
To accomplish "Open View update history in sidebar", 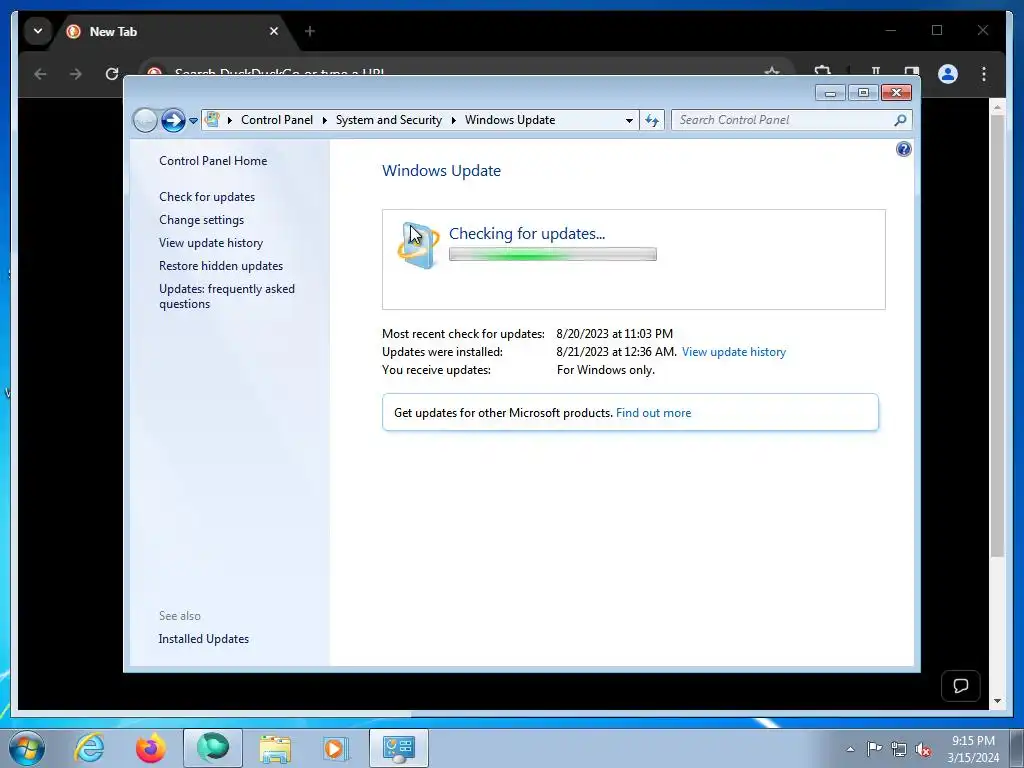I will coord(211,243).
